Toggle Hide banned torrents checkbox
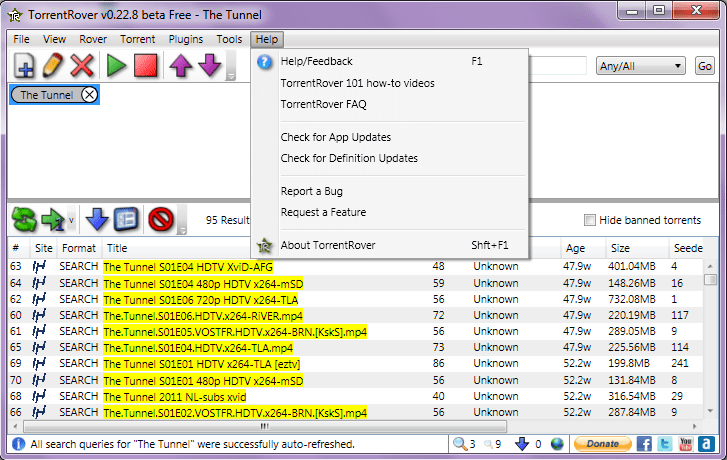This screenshot has height=460, width=727. point(590,220)
